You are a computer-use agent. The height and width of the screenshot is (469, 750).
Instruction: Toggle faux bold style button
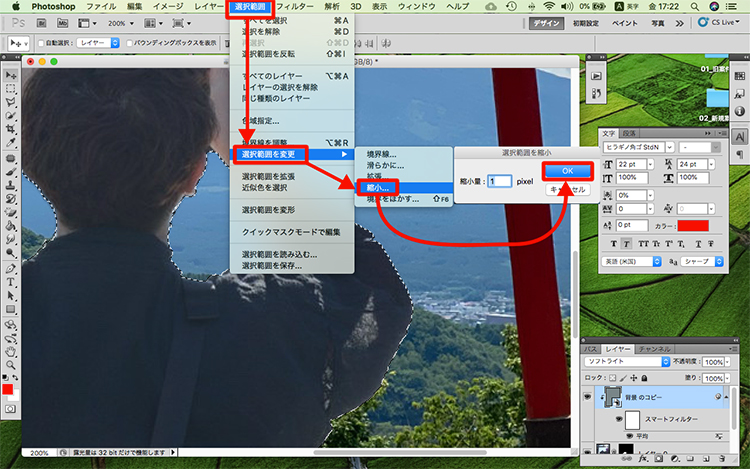tap(614, 244)
